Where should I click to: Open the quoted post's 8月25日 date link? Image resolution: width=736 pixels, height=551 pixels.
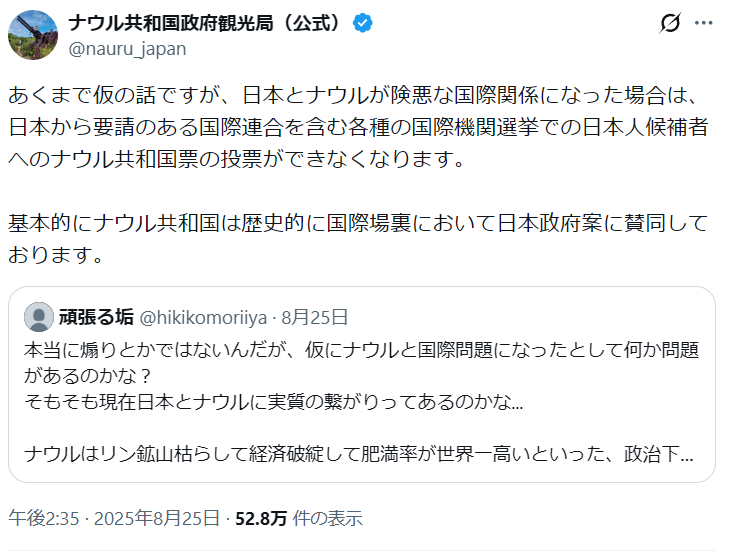(315, 318)
